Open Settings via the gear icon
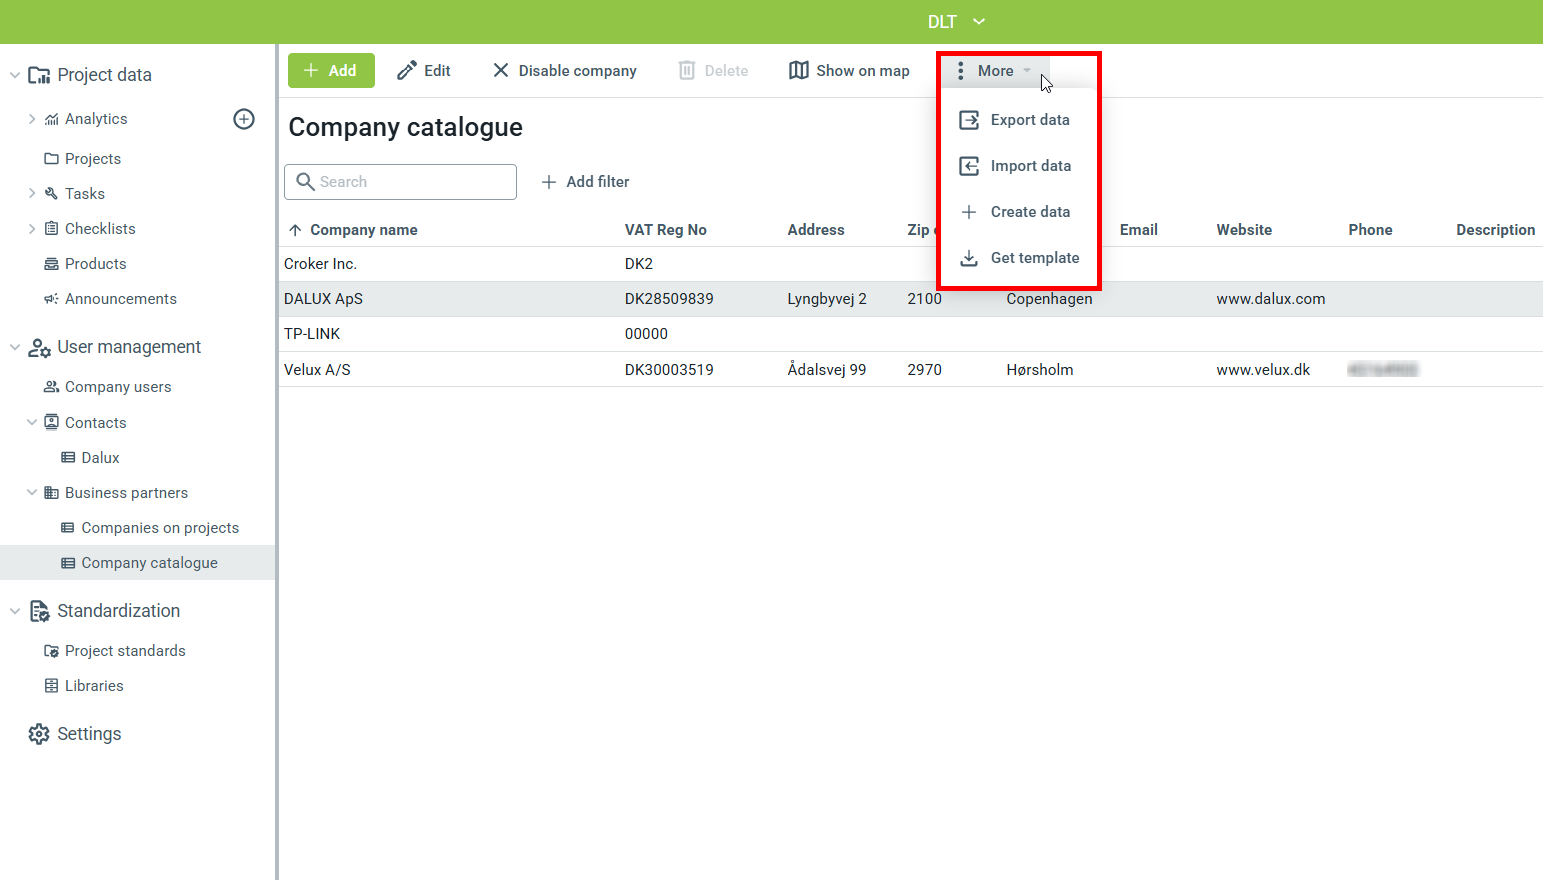This screenshot has height=880, width=1543. click(x=39, y=734)
